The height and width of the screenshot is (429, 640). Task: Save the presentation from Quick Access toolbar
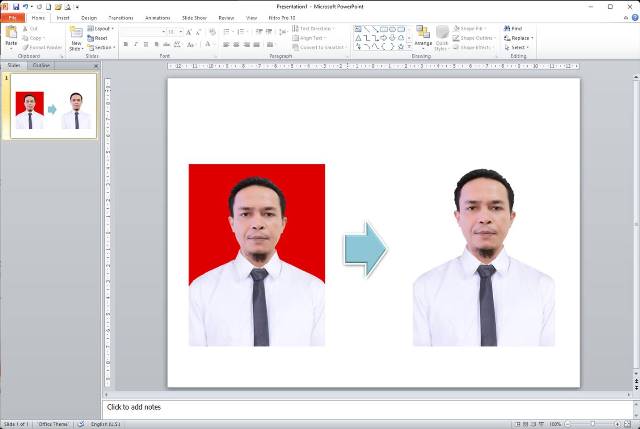click(x=16, y=7)
